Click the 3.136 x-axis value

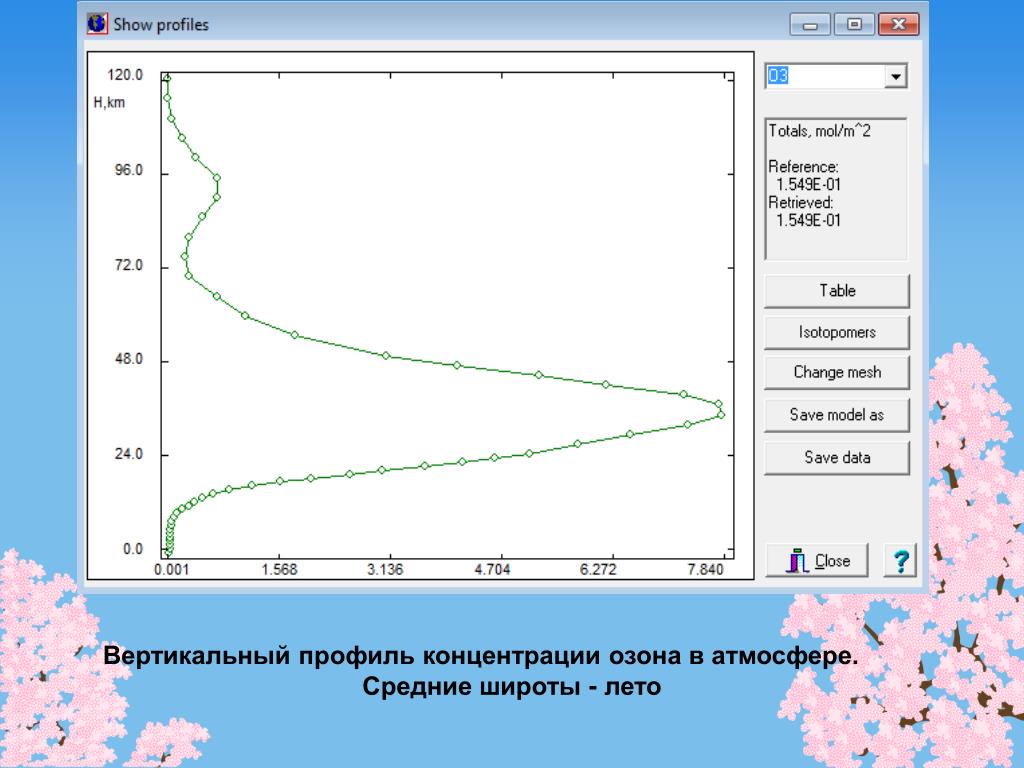tap(385, 569)
